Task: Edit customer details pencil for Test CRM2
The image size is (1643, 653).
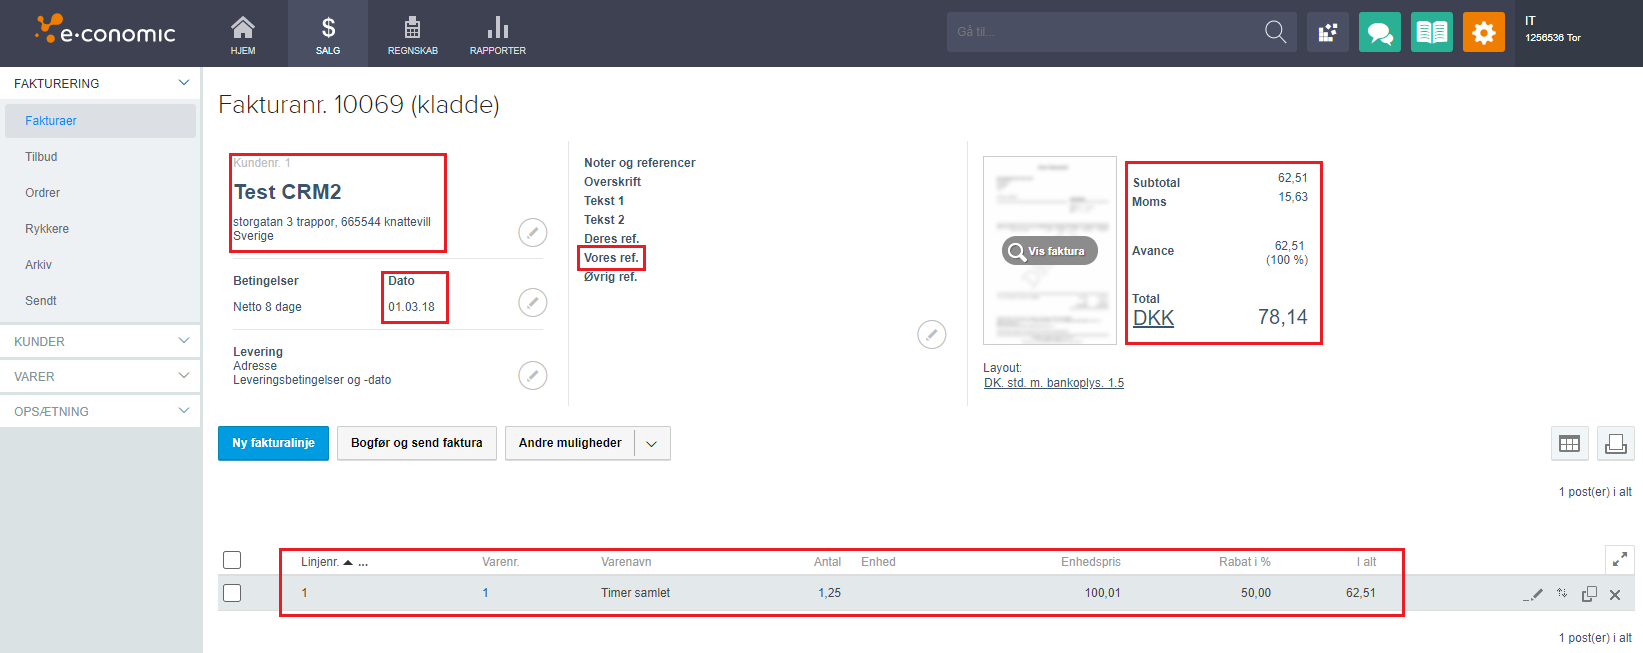Action: click(x=532, y=232)
